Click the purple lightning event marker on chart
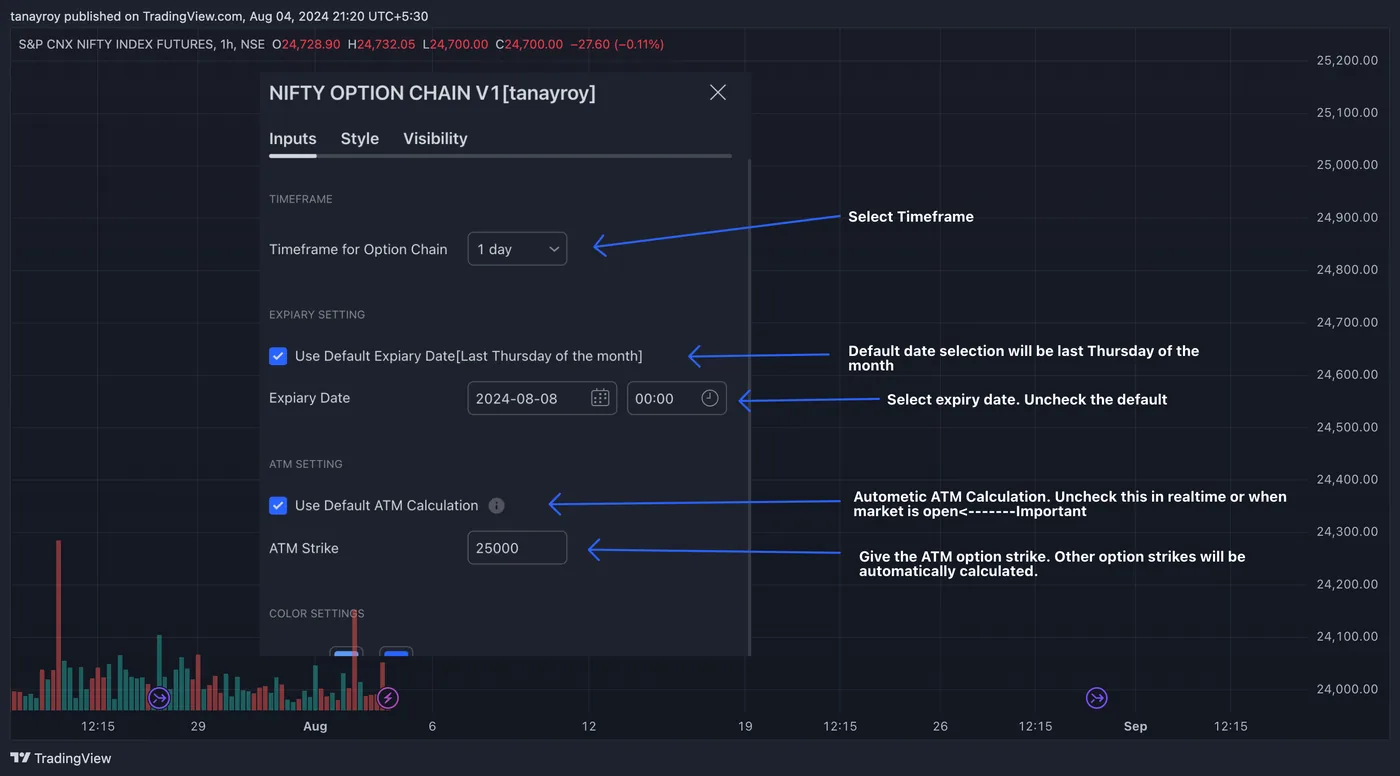1400x776 pixels. (x=388, y=698)
